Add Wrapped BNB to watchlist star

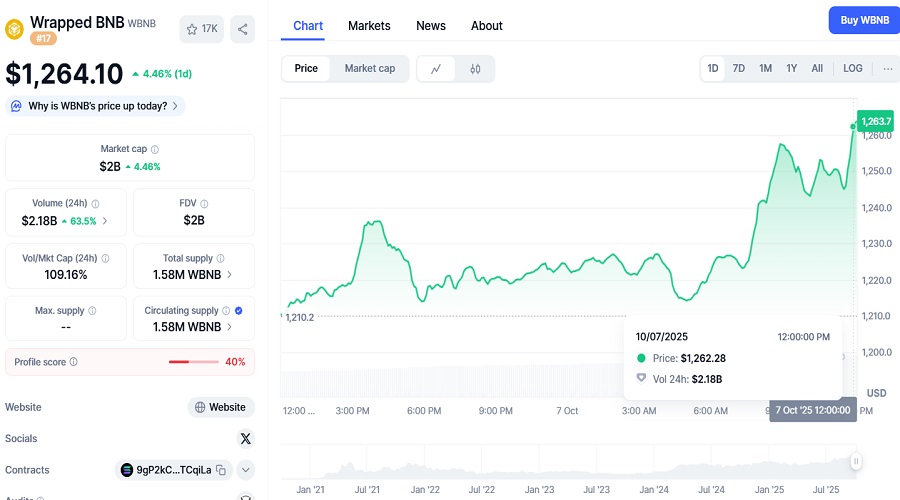(x=203, y=29)
